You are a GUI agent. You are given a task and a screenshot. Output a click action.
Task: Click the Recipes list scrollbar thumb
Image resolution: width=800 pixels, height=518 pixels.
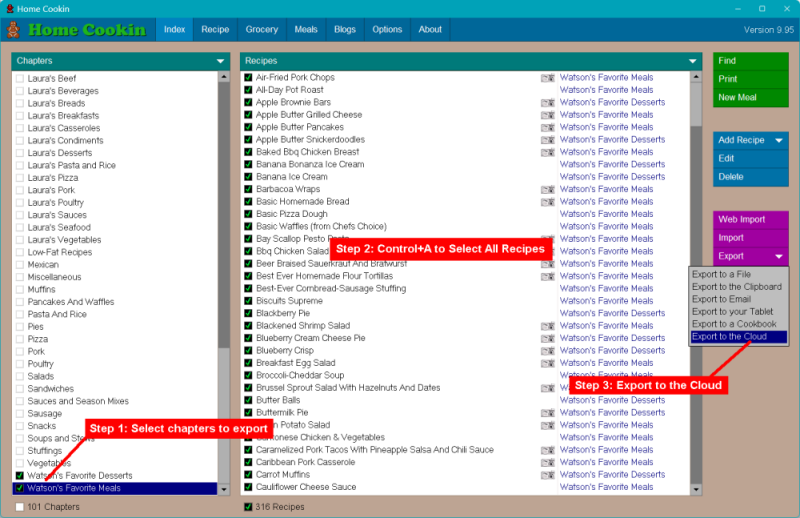[696, 104]
